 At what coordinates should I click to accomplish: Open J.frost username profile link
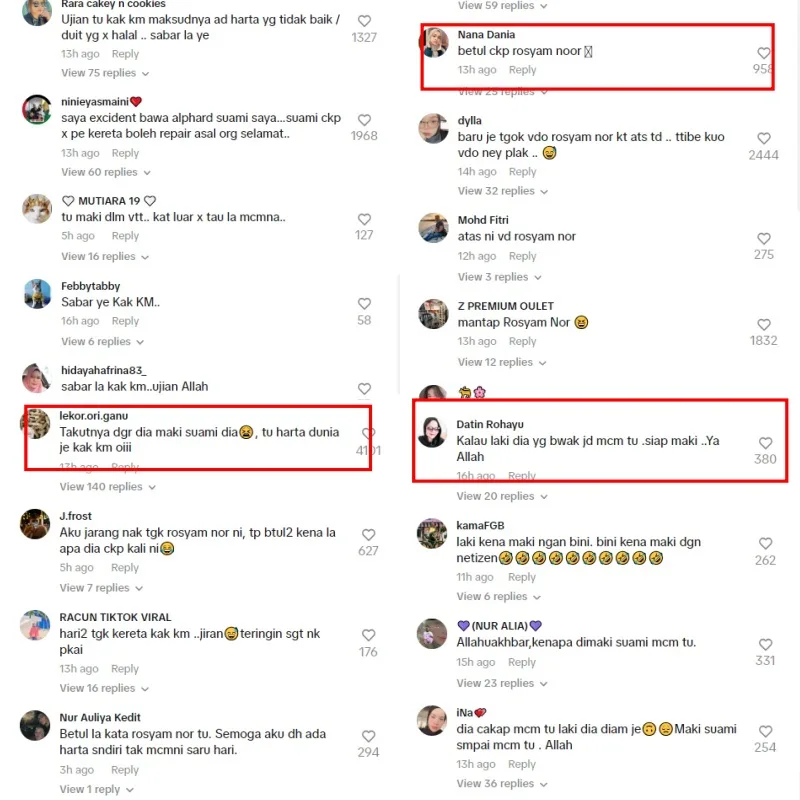[76, 516]
